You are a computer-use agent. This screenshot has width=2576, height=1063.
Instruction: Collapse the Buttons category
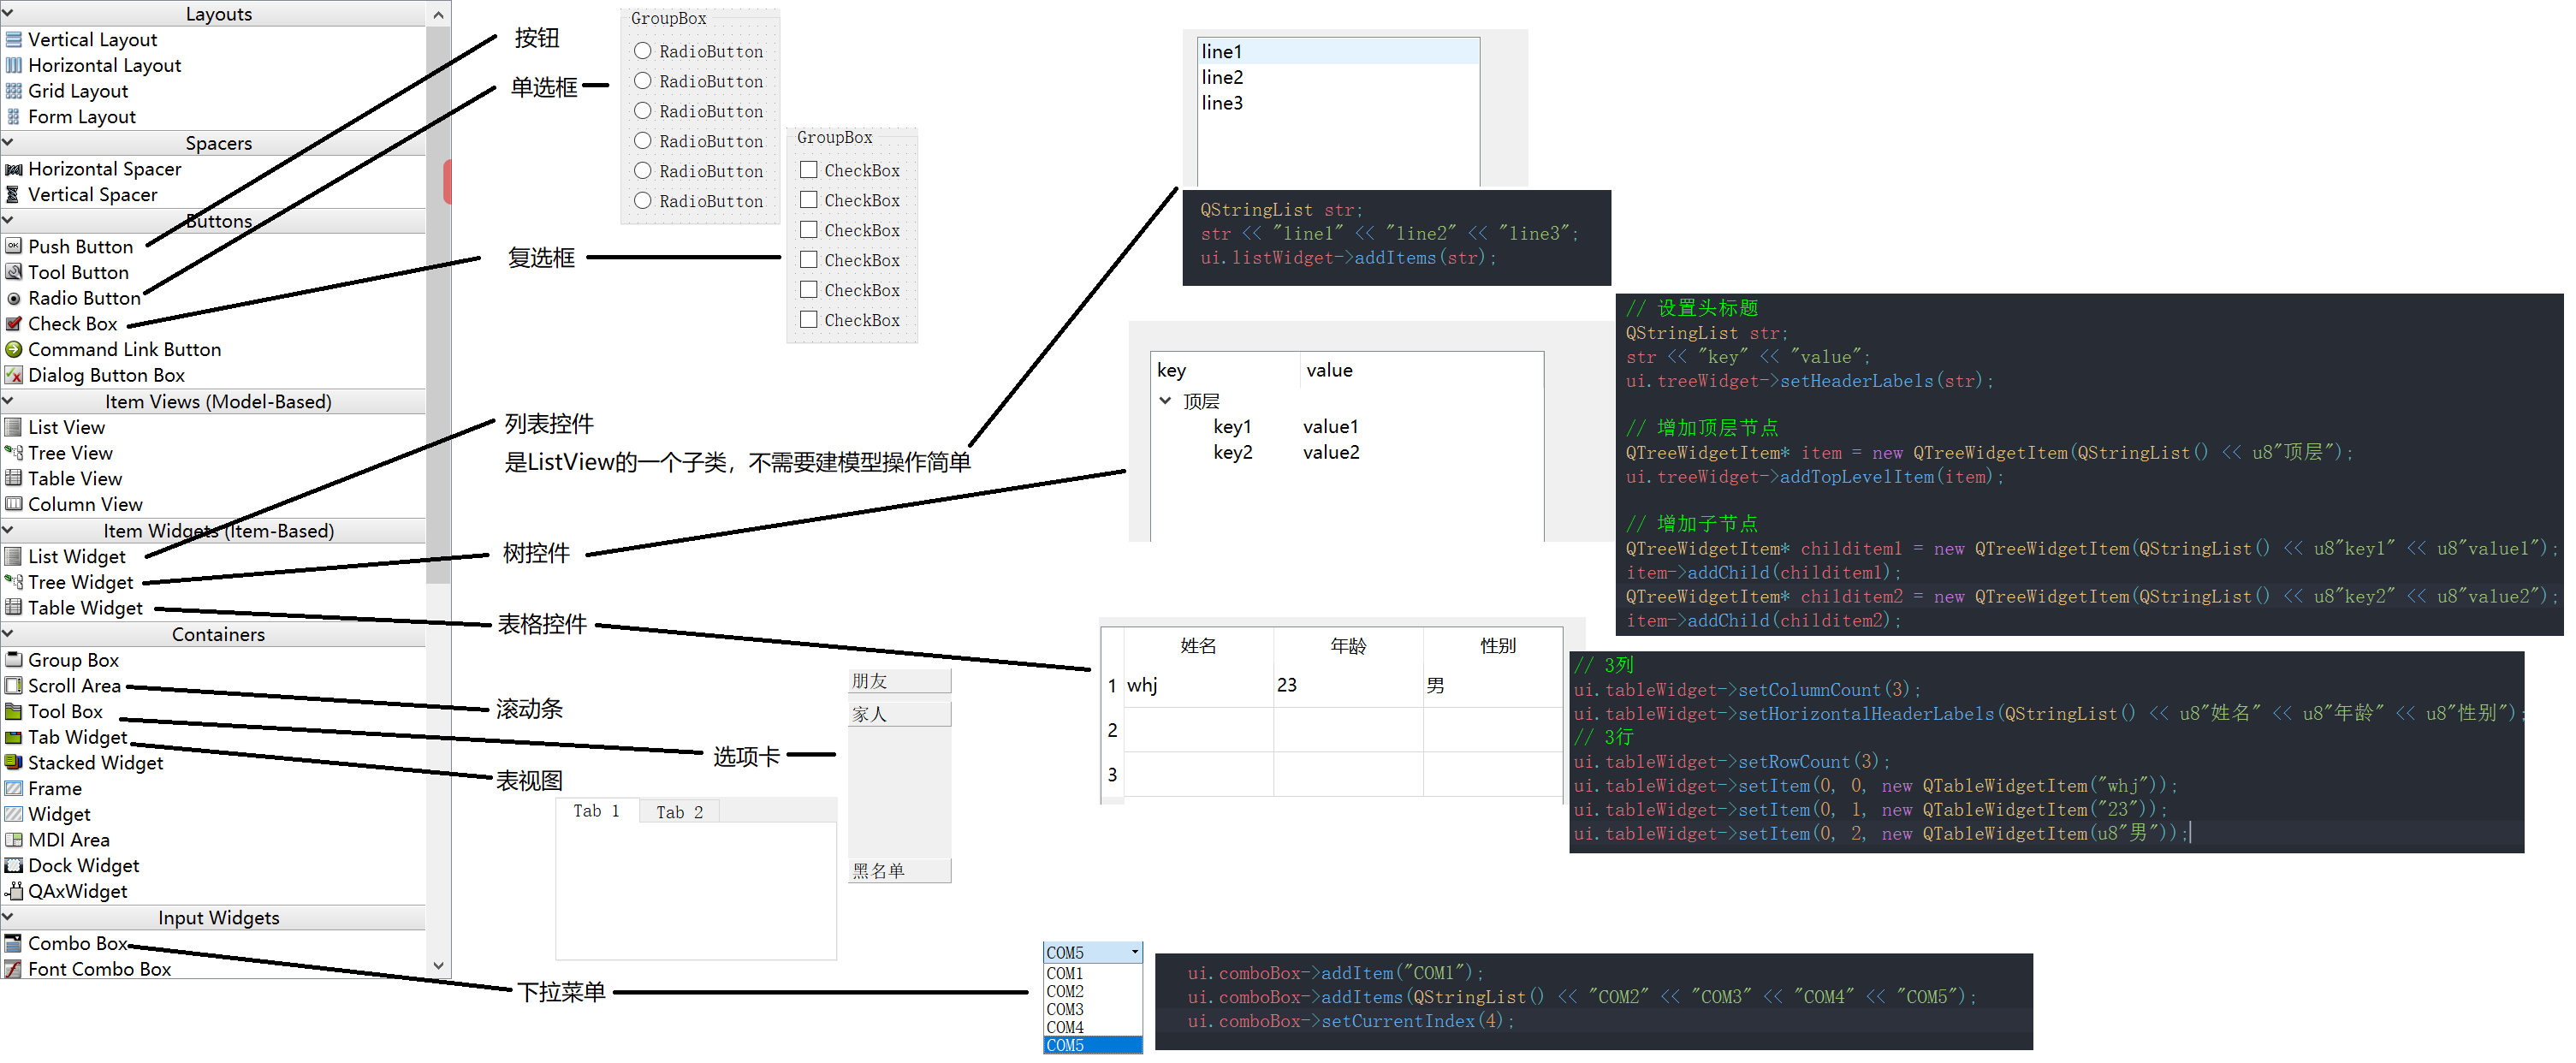(8, 220)
